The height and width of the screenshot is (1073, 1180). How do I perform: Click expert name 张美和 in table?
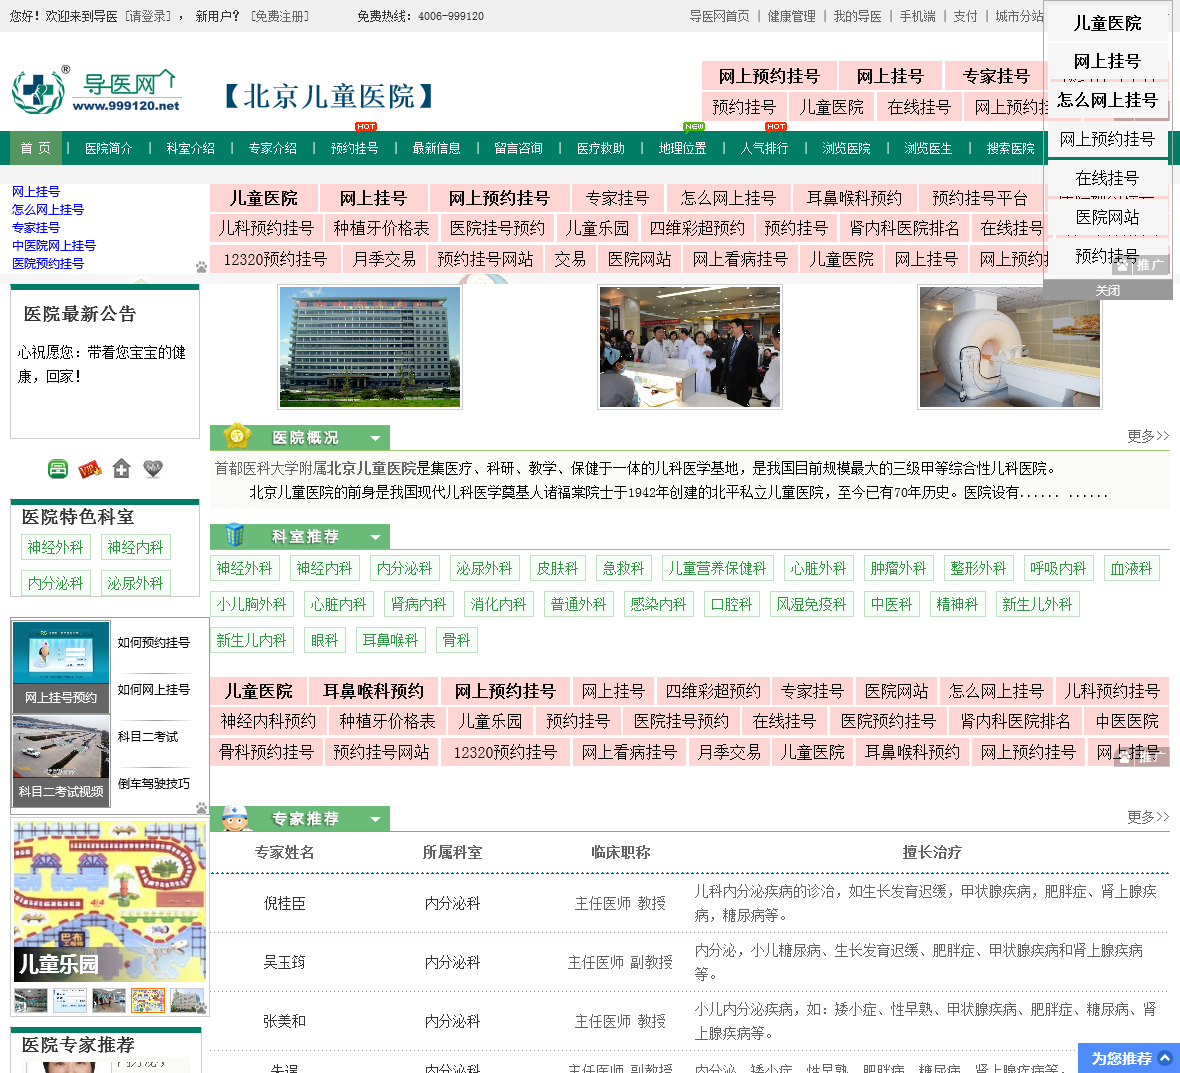(x=284, y=1021)
